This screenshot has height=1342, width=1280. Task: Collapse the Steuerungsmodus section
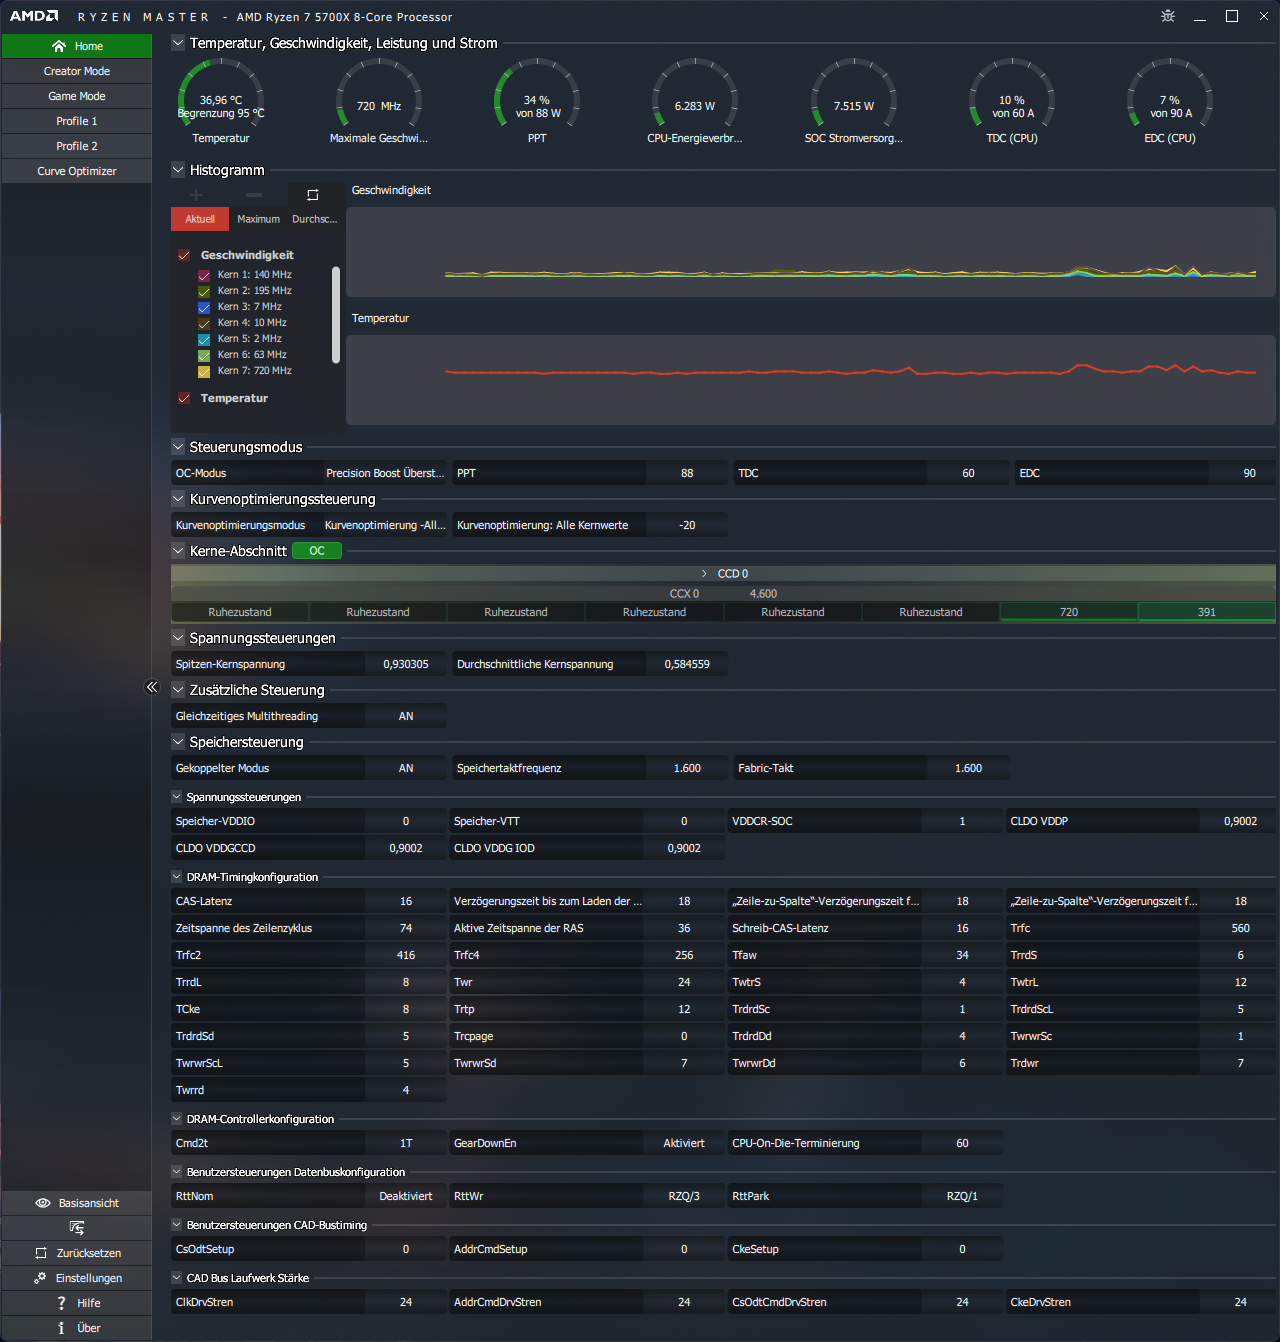(x=178, y=447)
